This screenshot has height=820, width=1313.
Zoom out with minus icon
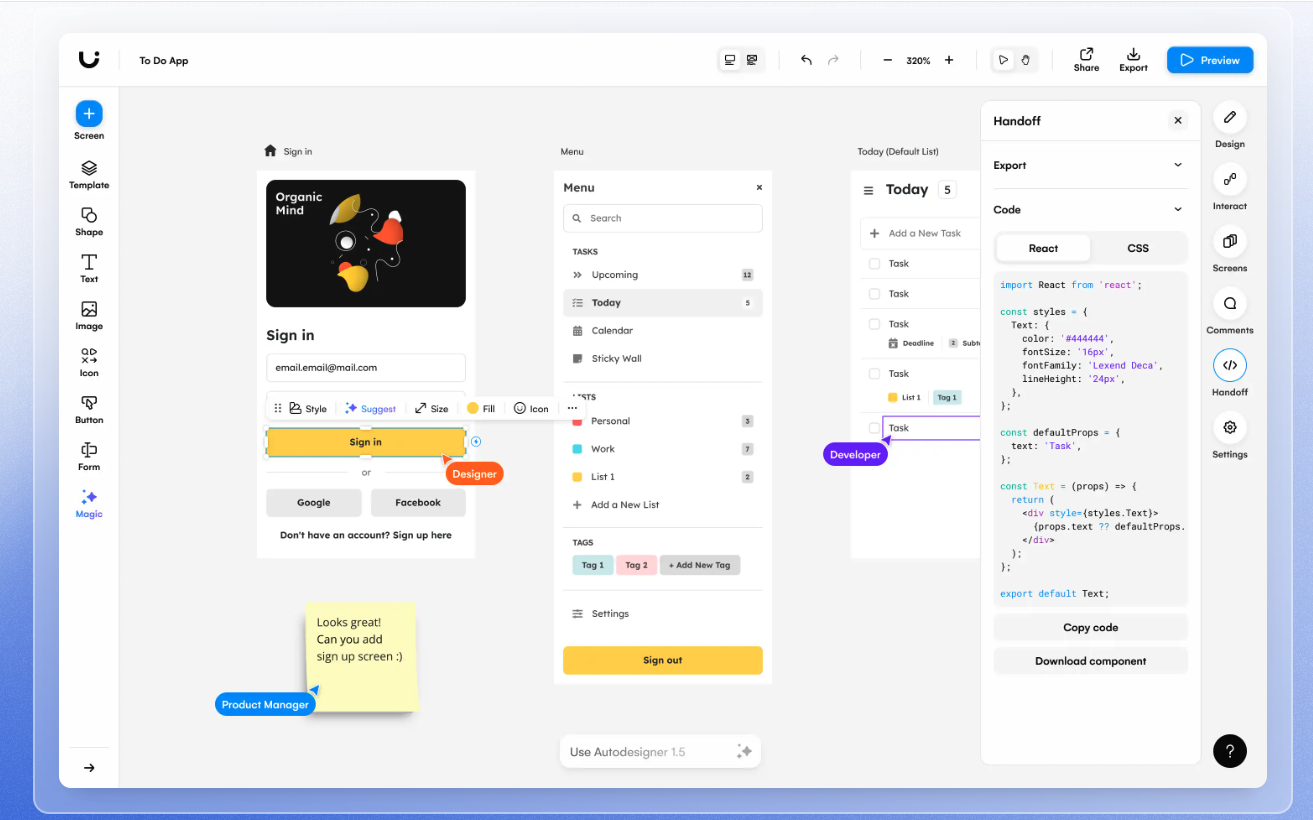pyautogui.click(x=887, y=60)
